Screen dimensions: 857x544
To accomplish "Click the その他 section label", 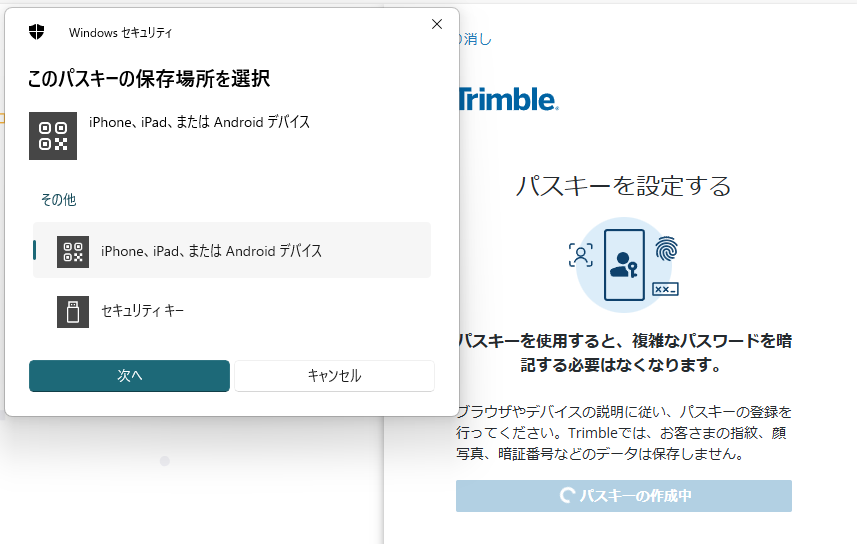I will (x=58, y=200).
